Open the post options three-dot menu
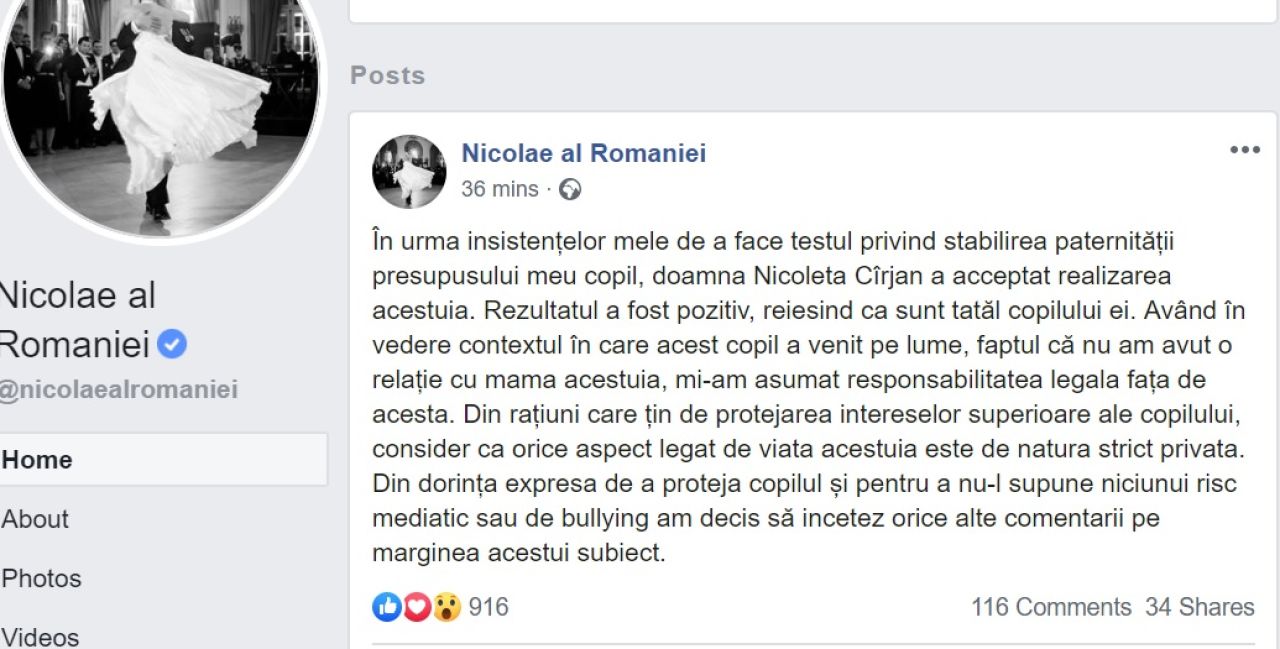1280x649 pixels. click(1244, 150)
